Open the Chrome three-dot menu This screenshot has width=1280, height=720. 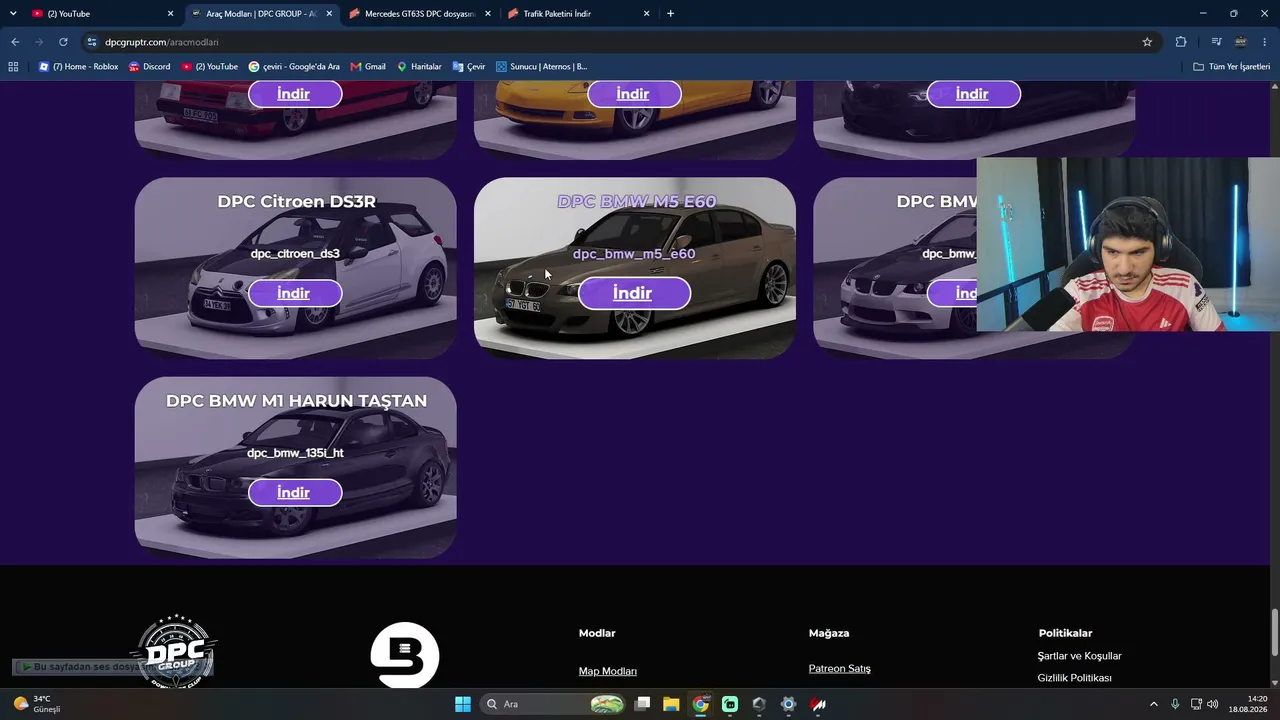pos(1265,42)
